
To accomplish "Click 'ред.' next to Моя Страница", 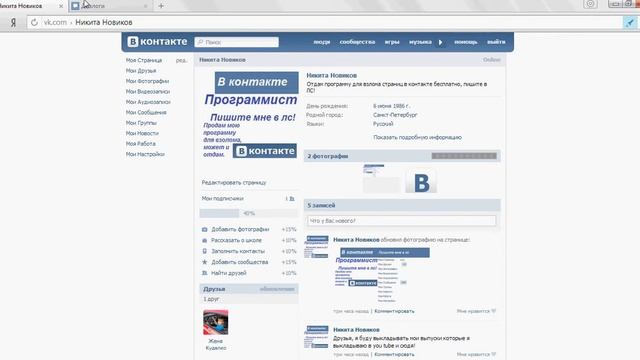I will [x=181, y=60].
